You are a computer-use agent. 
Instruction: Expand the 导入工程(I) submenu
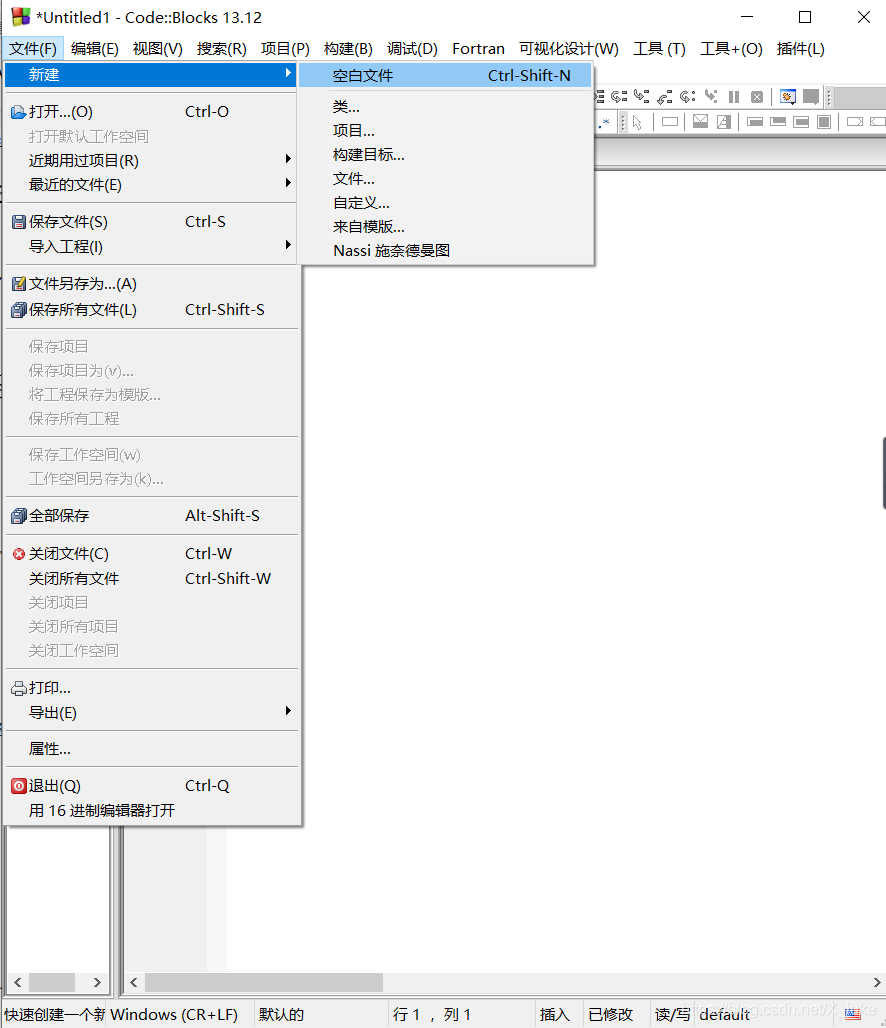[x=151, y=247]
